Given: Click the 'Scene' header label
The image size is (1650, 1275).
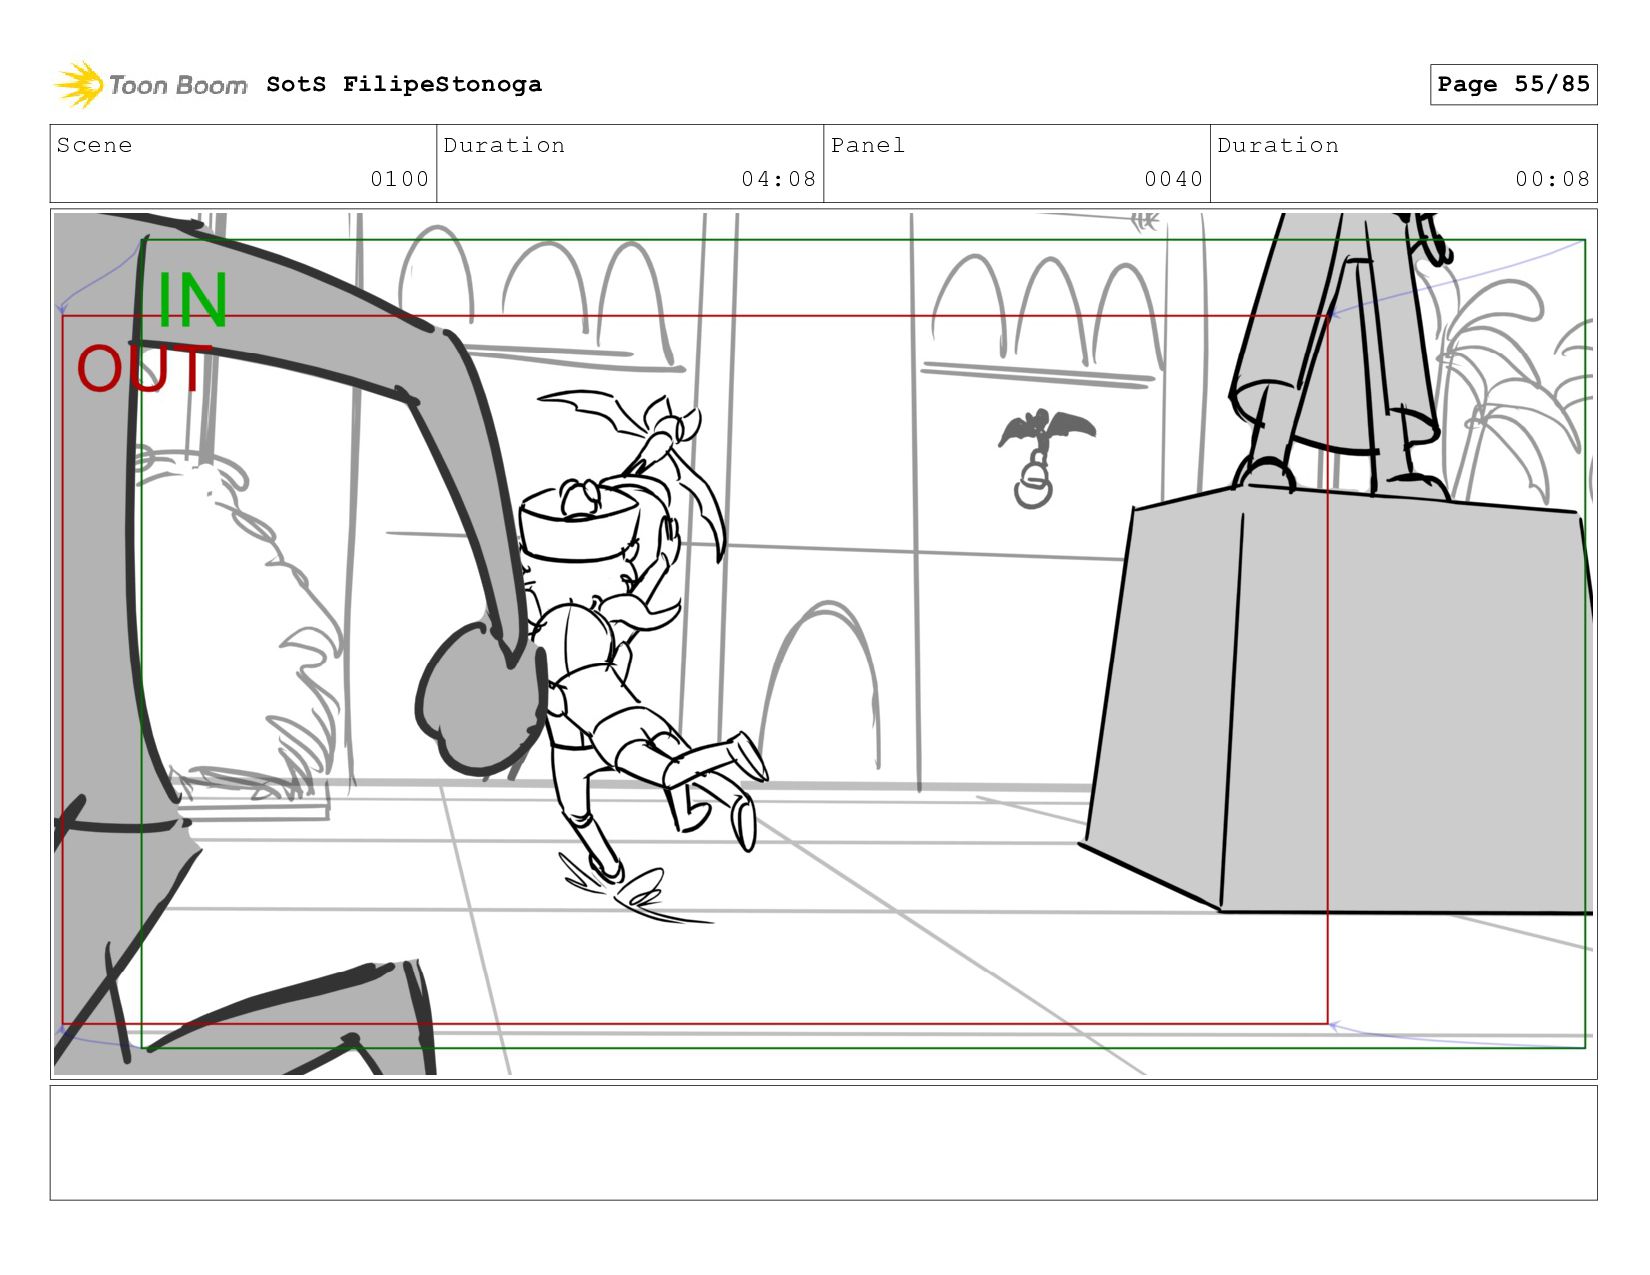Looking at the screenshot, I should point(94,145).
